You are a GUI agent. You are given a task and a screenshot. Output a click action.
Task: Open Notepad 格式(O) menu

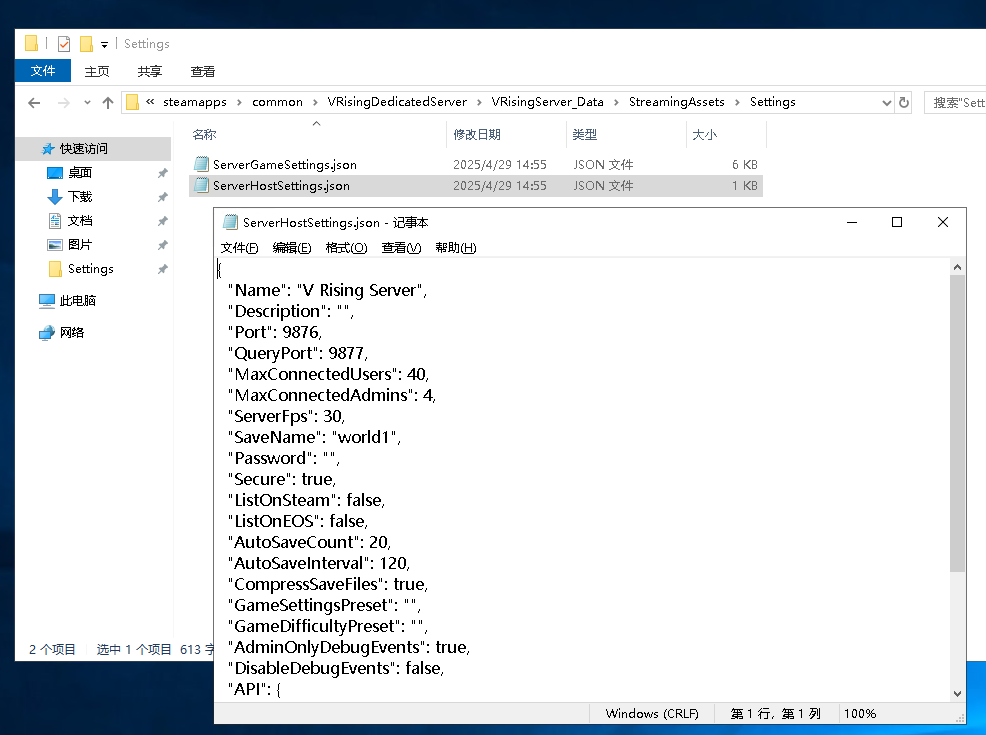pos(346,248)
